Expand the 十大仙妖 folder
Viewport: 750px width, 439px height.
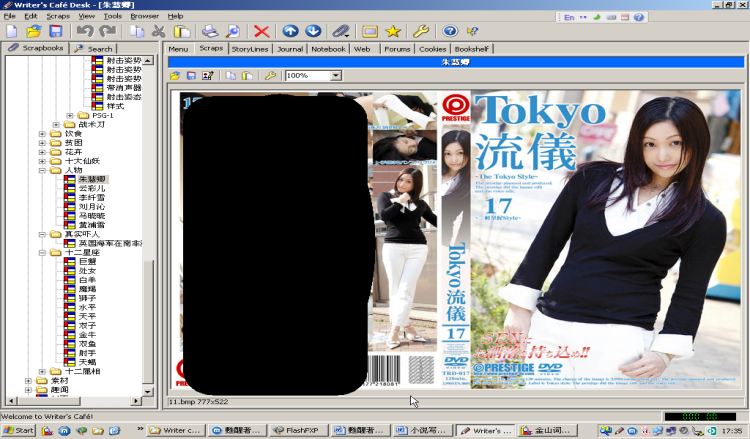pos(42,161)
